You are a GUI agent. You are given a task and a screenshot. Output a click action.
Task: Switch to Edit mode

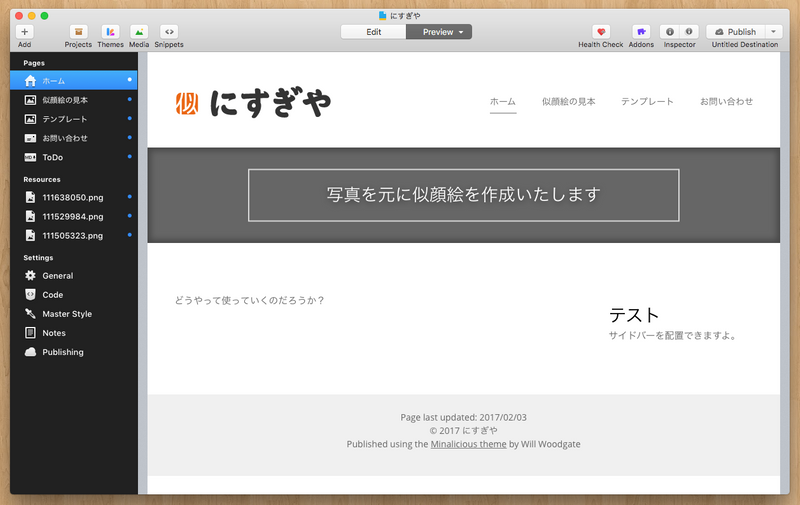coord(373,32)
